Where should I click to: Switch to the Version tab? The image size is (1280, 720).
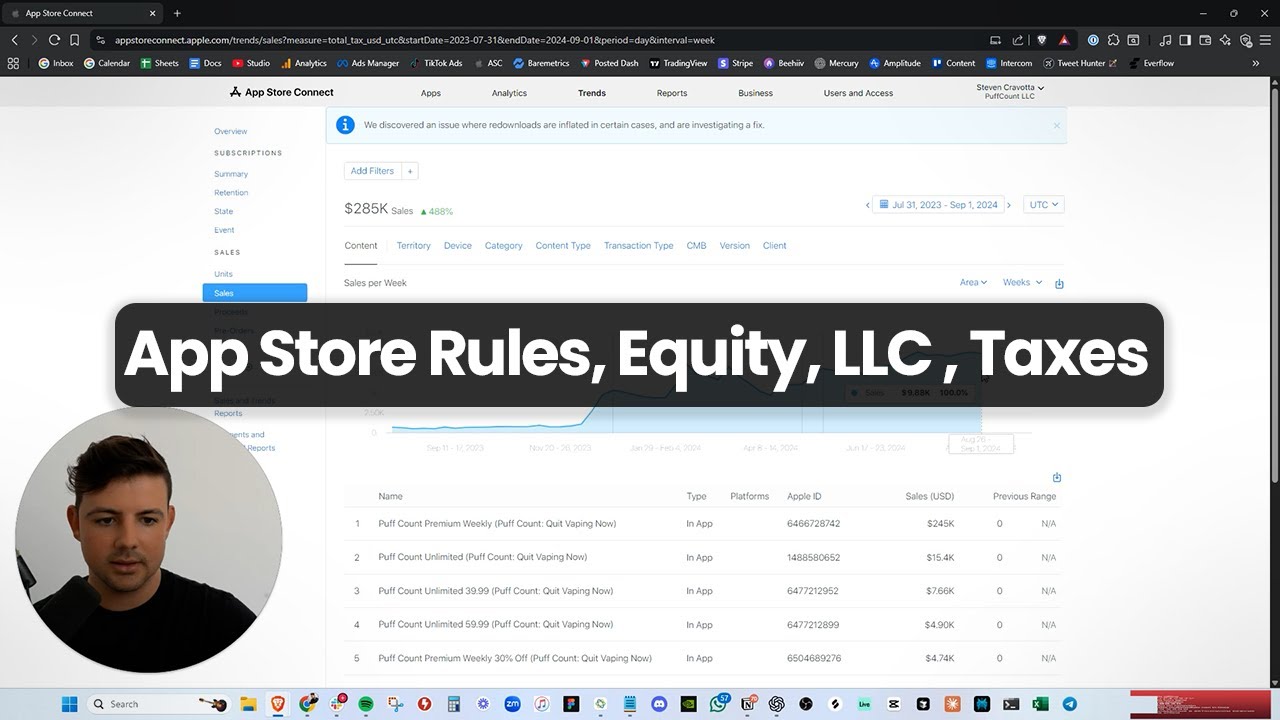point(734,245)
